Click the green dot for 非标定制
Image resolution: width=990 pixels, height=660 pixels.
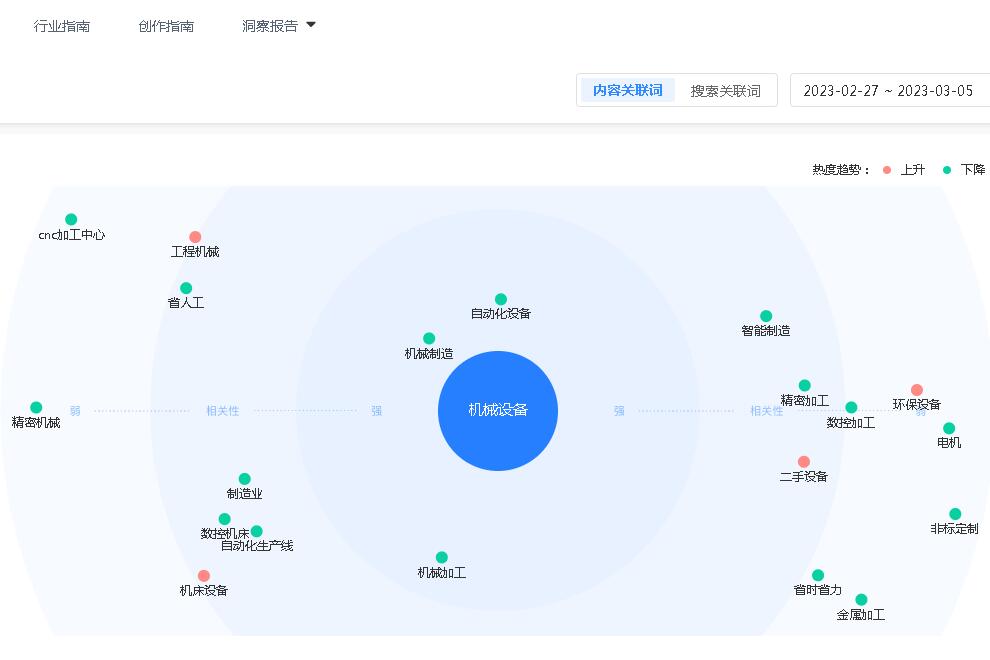click(955, 514)
